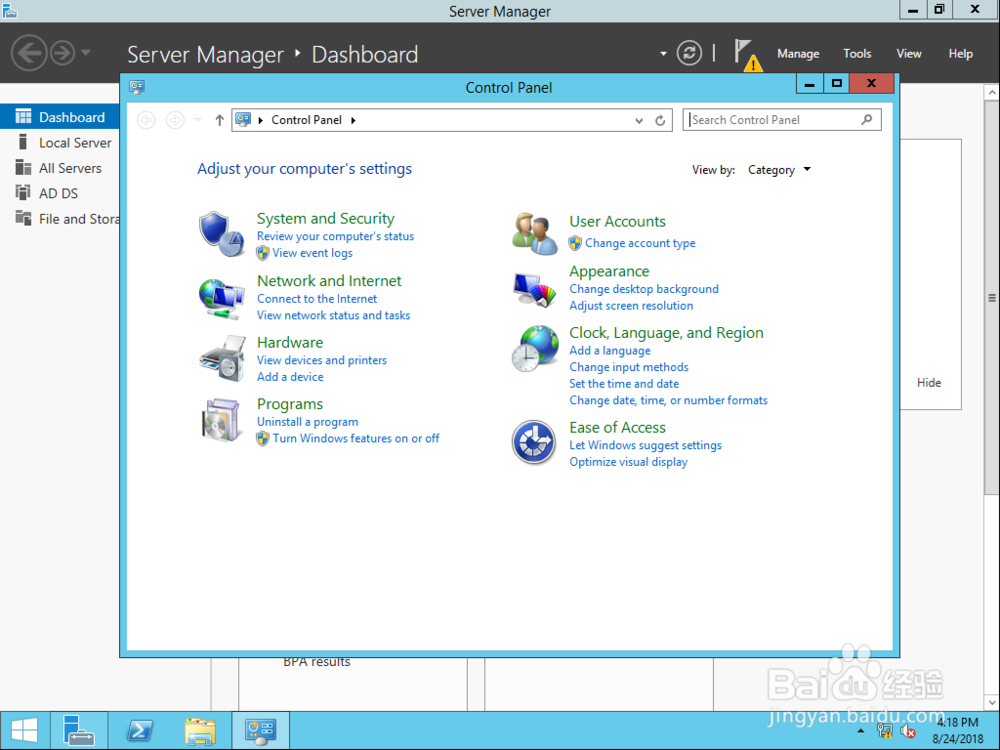
Task: Launch PowerShell from the taskbar
Action: 139,730
